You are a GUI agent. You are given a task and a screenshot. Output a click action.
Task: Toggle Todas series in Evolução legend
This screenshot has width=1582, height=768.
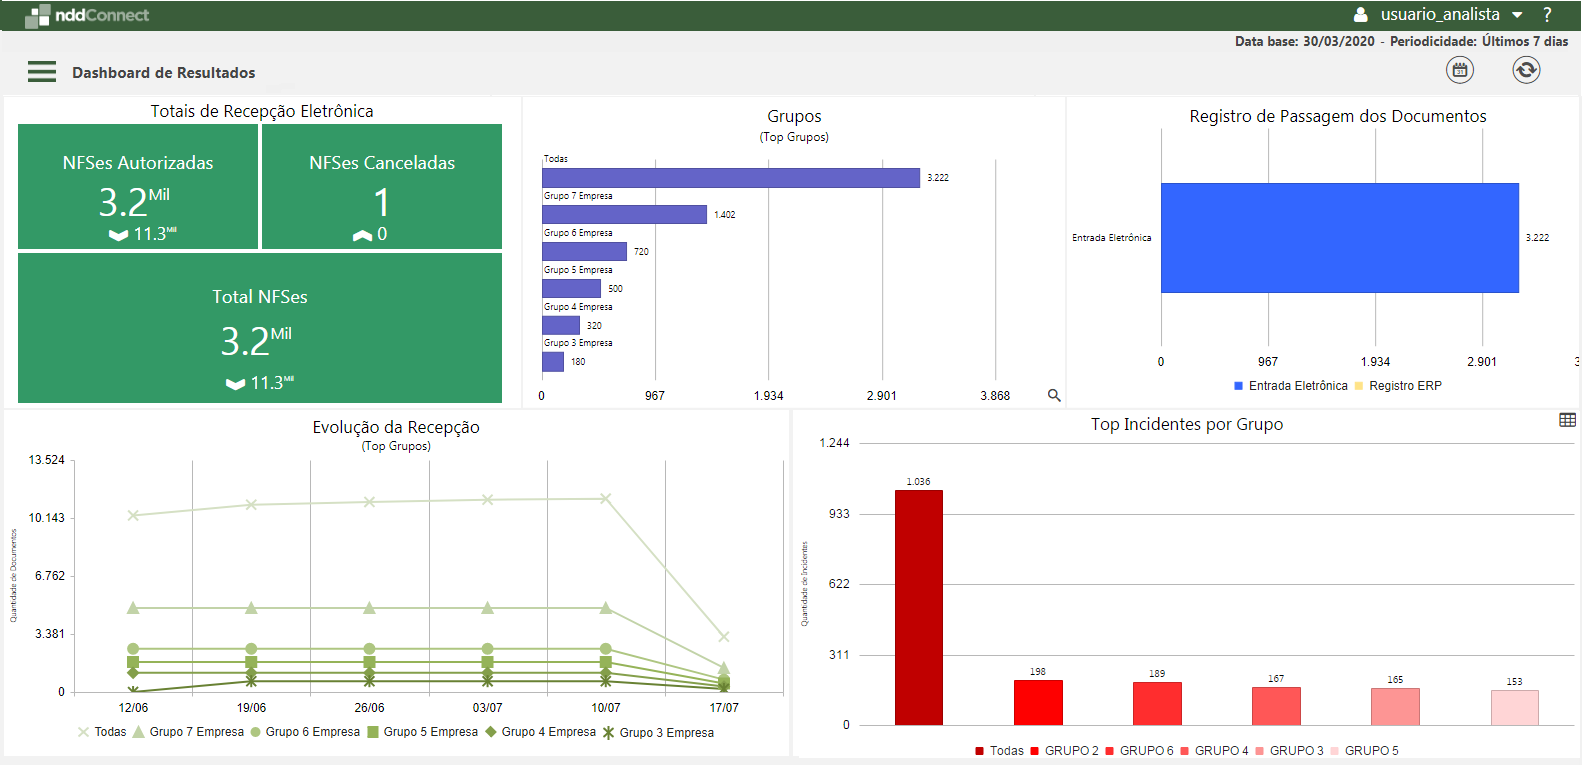click(x=102, y=732)
